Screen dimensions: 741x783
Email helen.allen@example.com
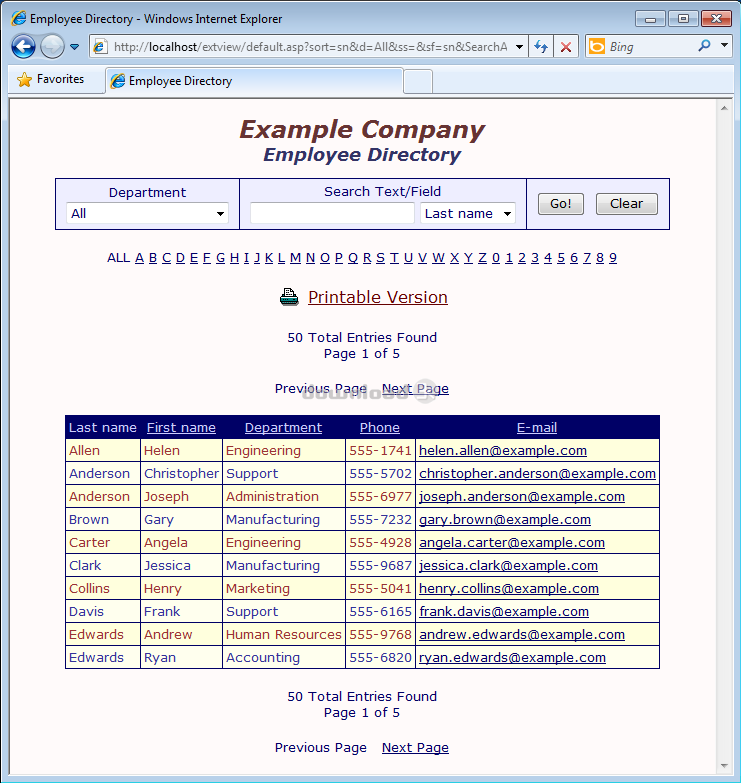pos(503,450)
